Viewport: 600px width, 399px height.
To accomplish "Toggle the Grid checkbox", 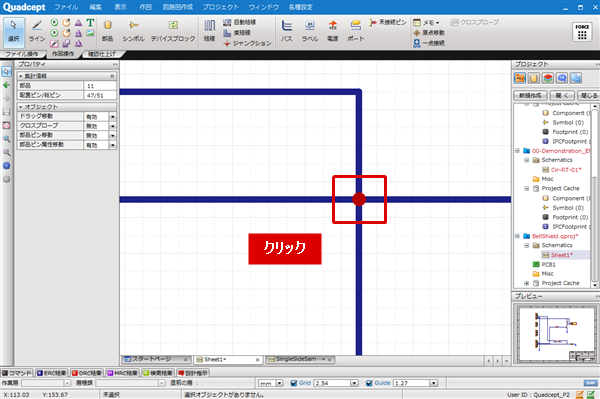I will 294,383.
